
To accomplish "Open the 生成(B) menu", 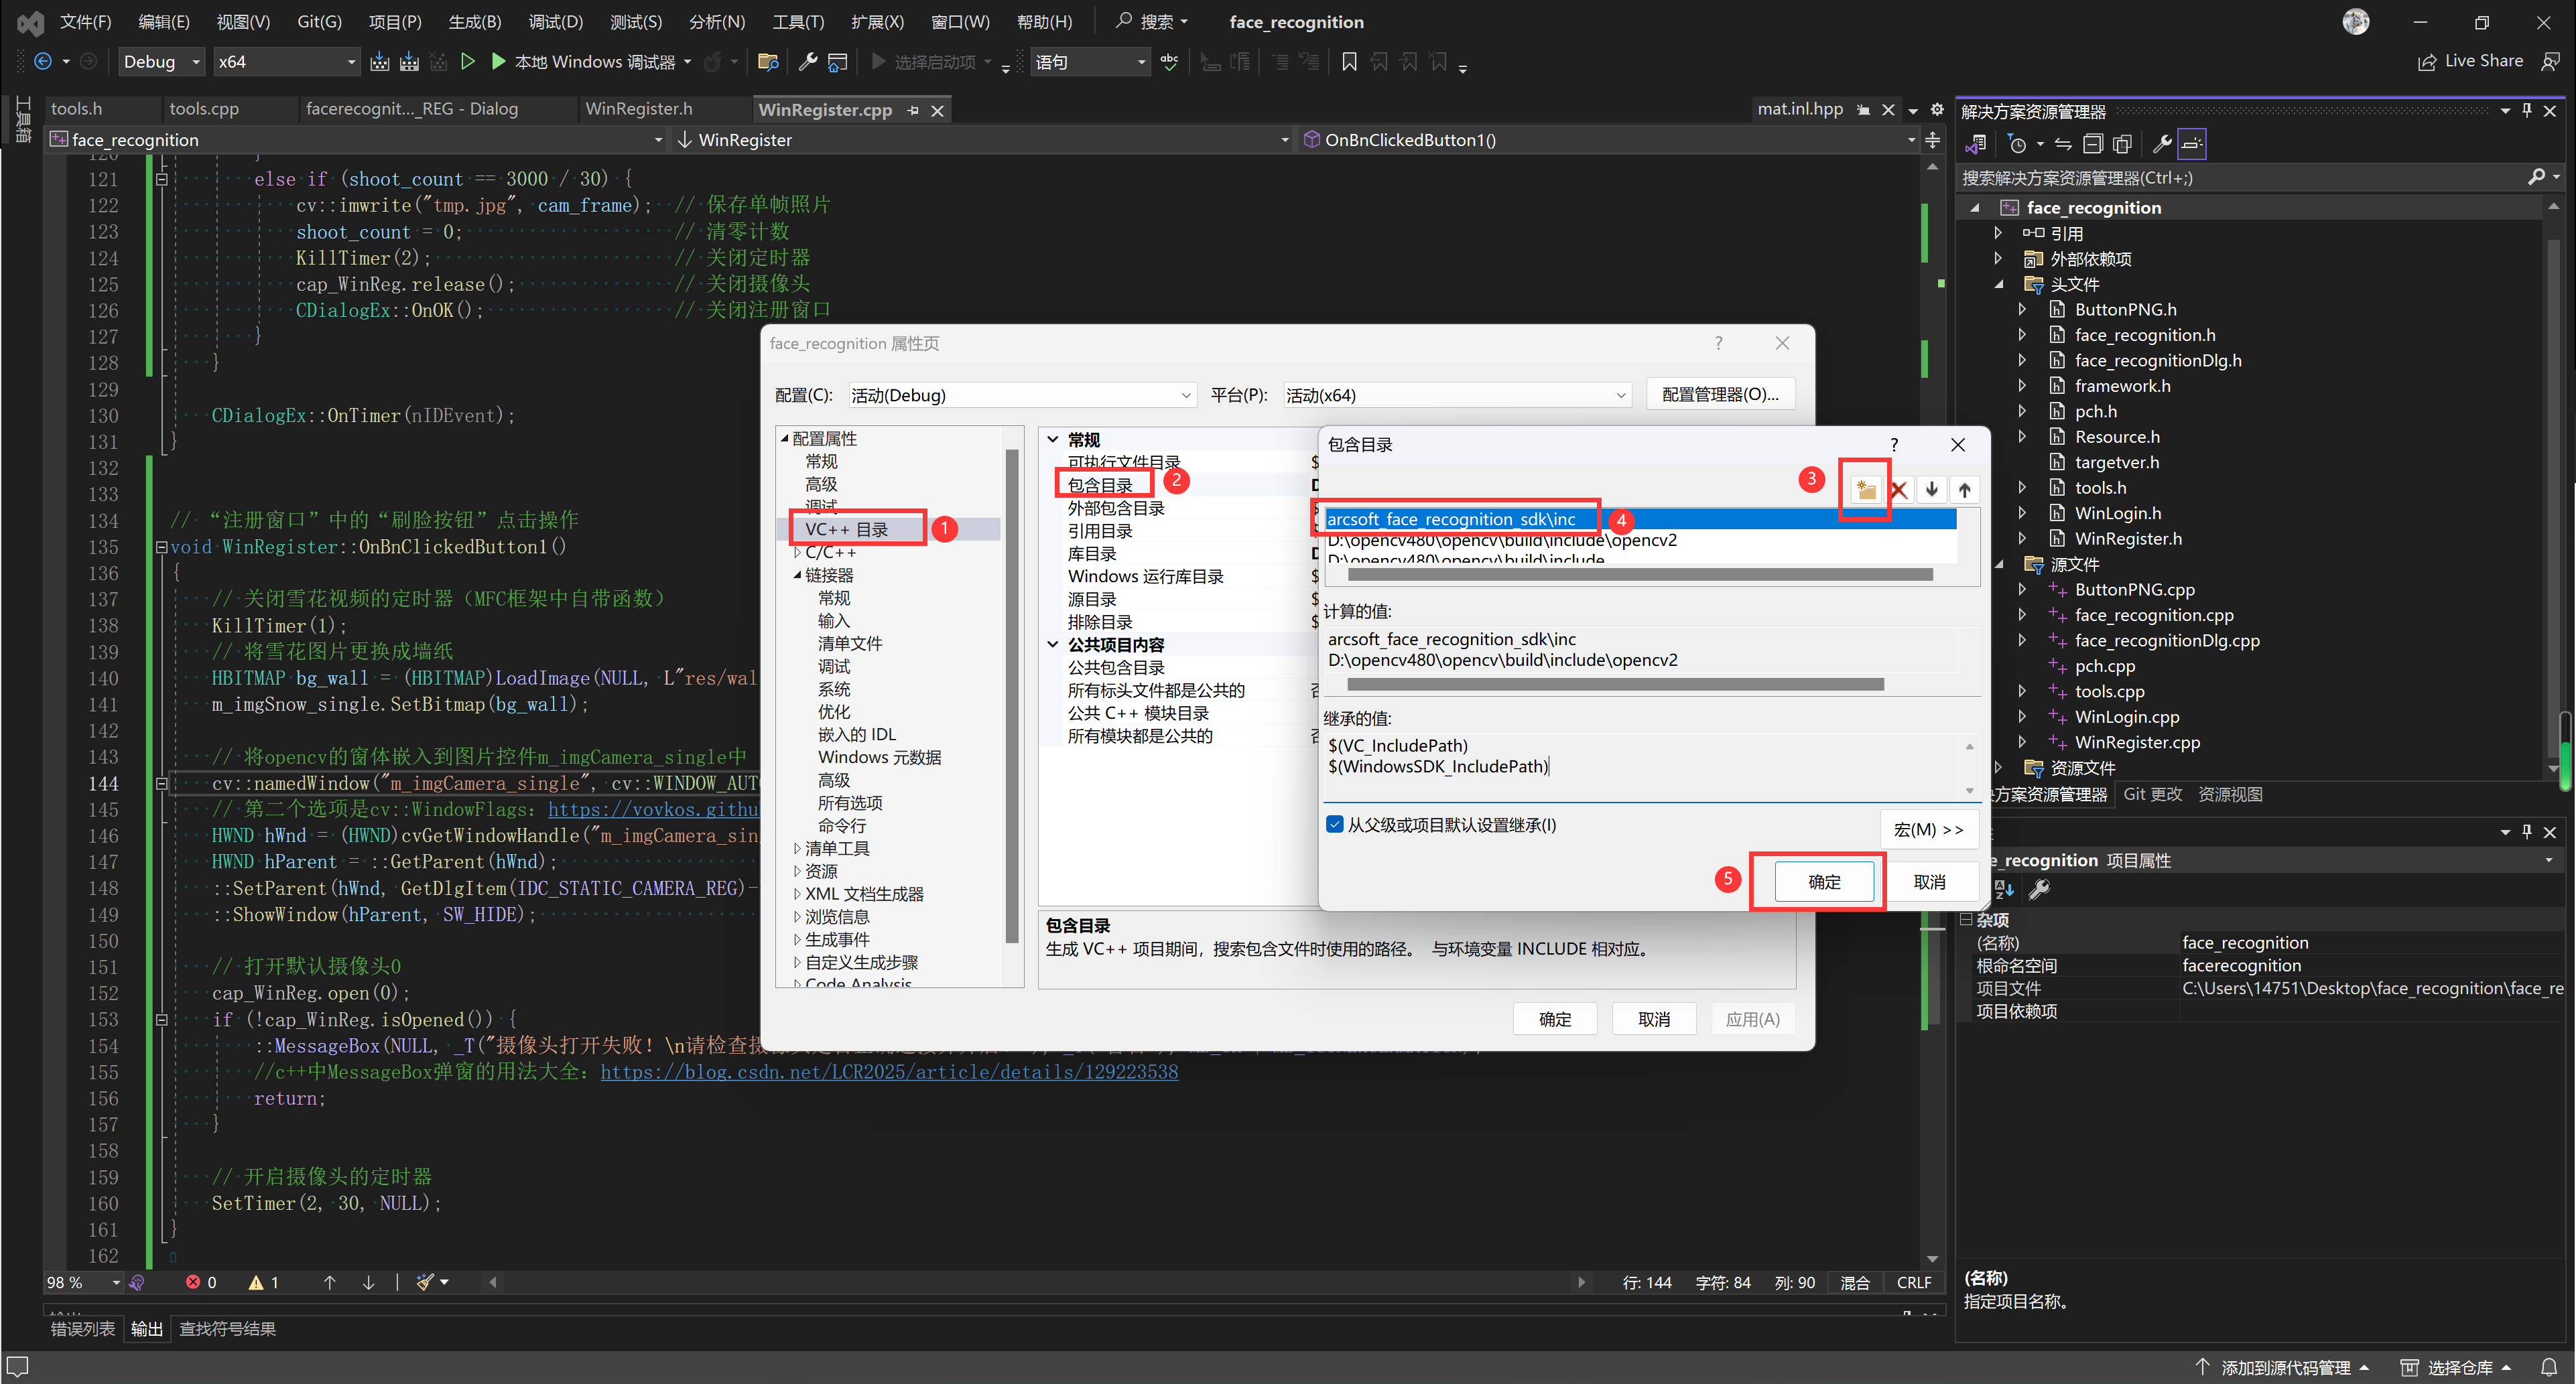I will tap(474, 22).
